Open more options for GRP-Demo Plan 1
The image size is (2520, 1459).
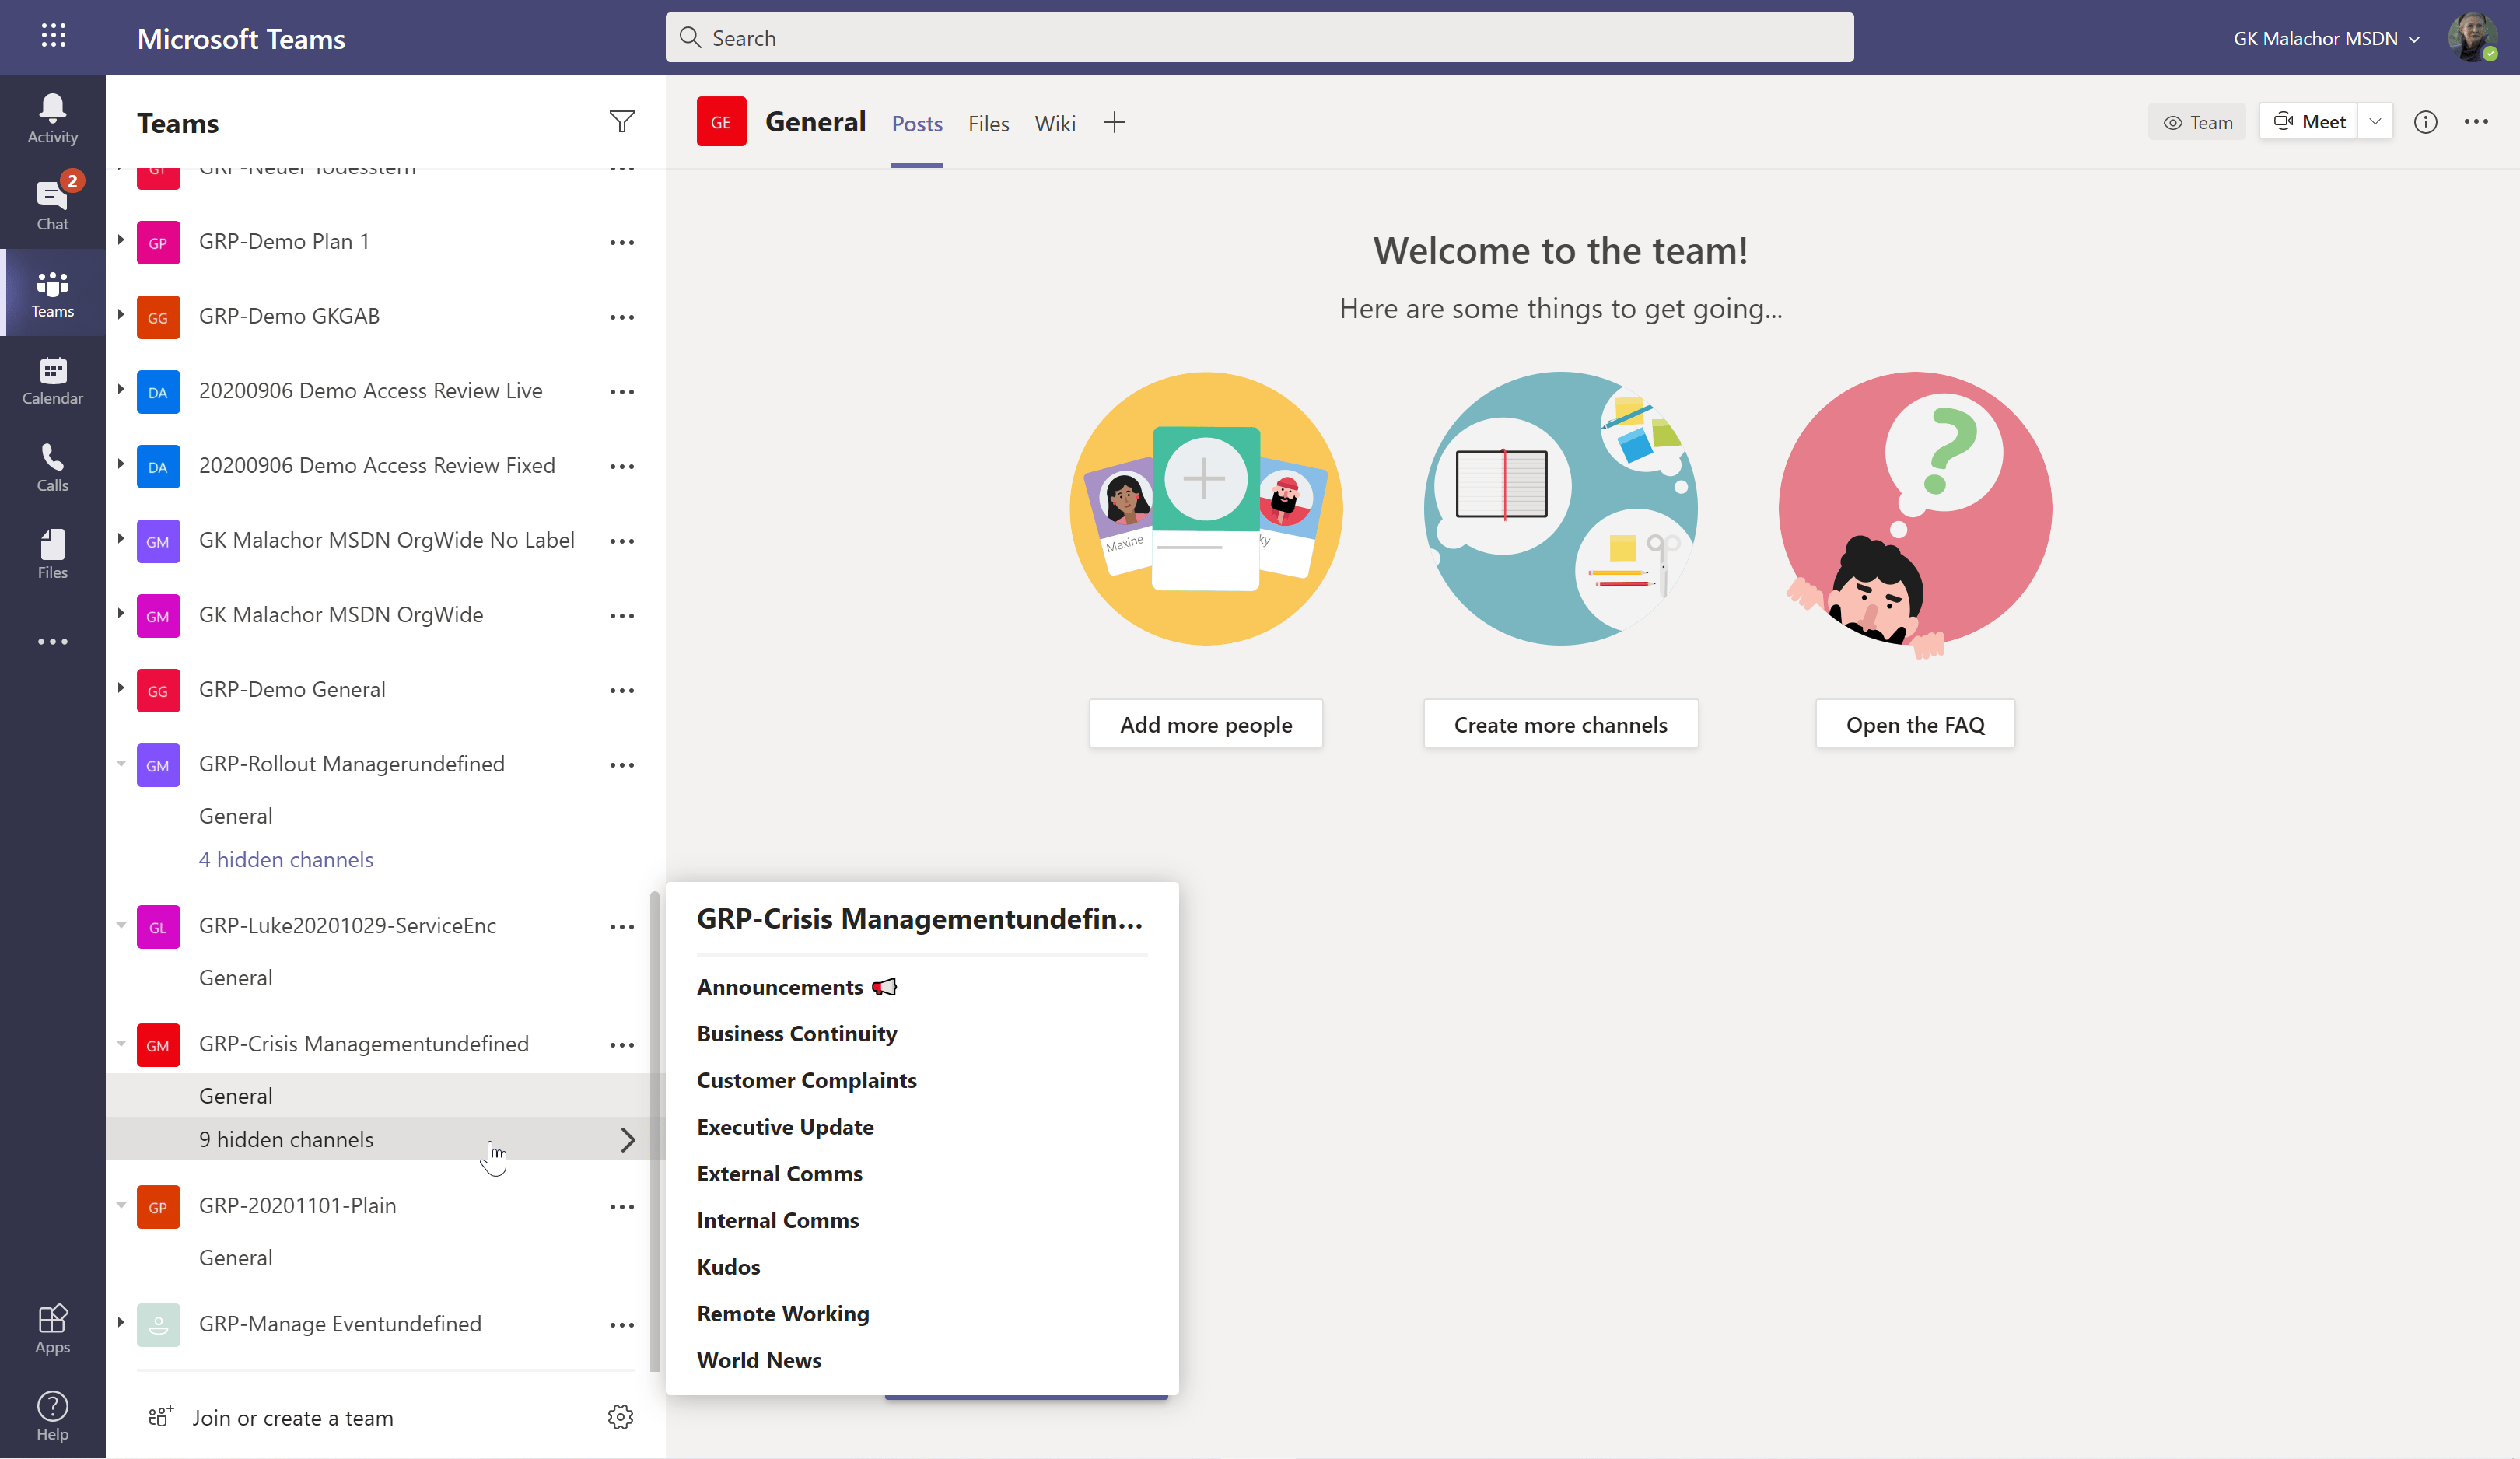tap(621, 242)
